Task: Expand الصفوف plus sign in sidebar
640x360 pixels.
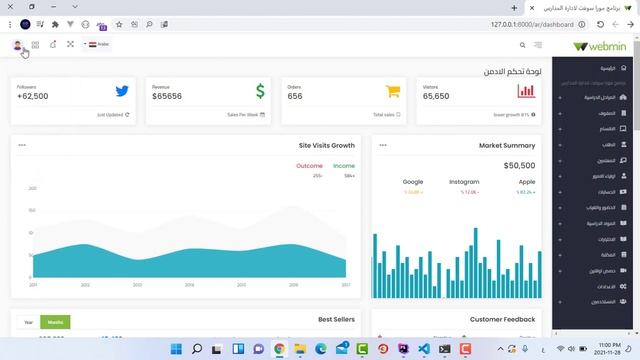Action: point(560,113)
